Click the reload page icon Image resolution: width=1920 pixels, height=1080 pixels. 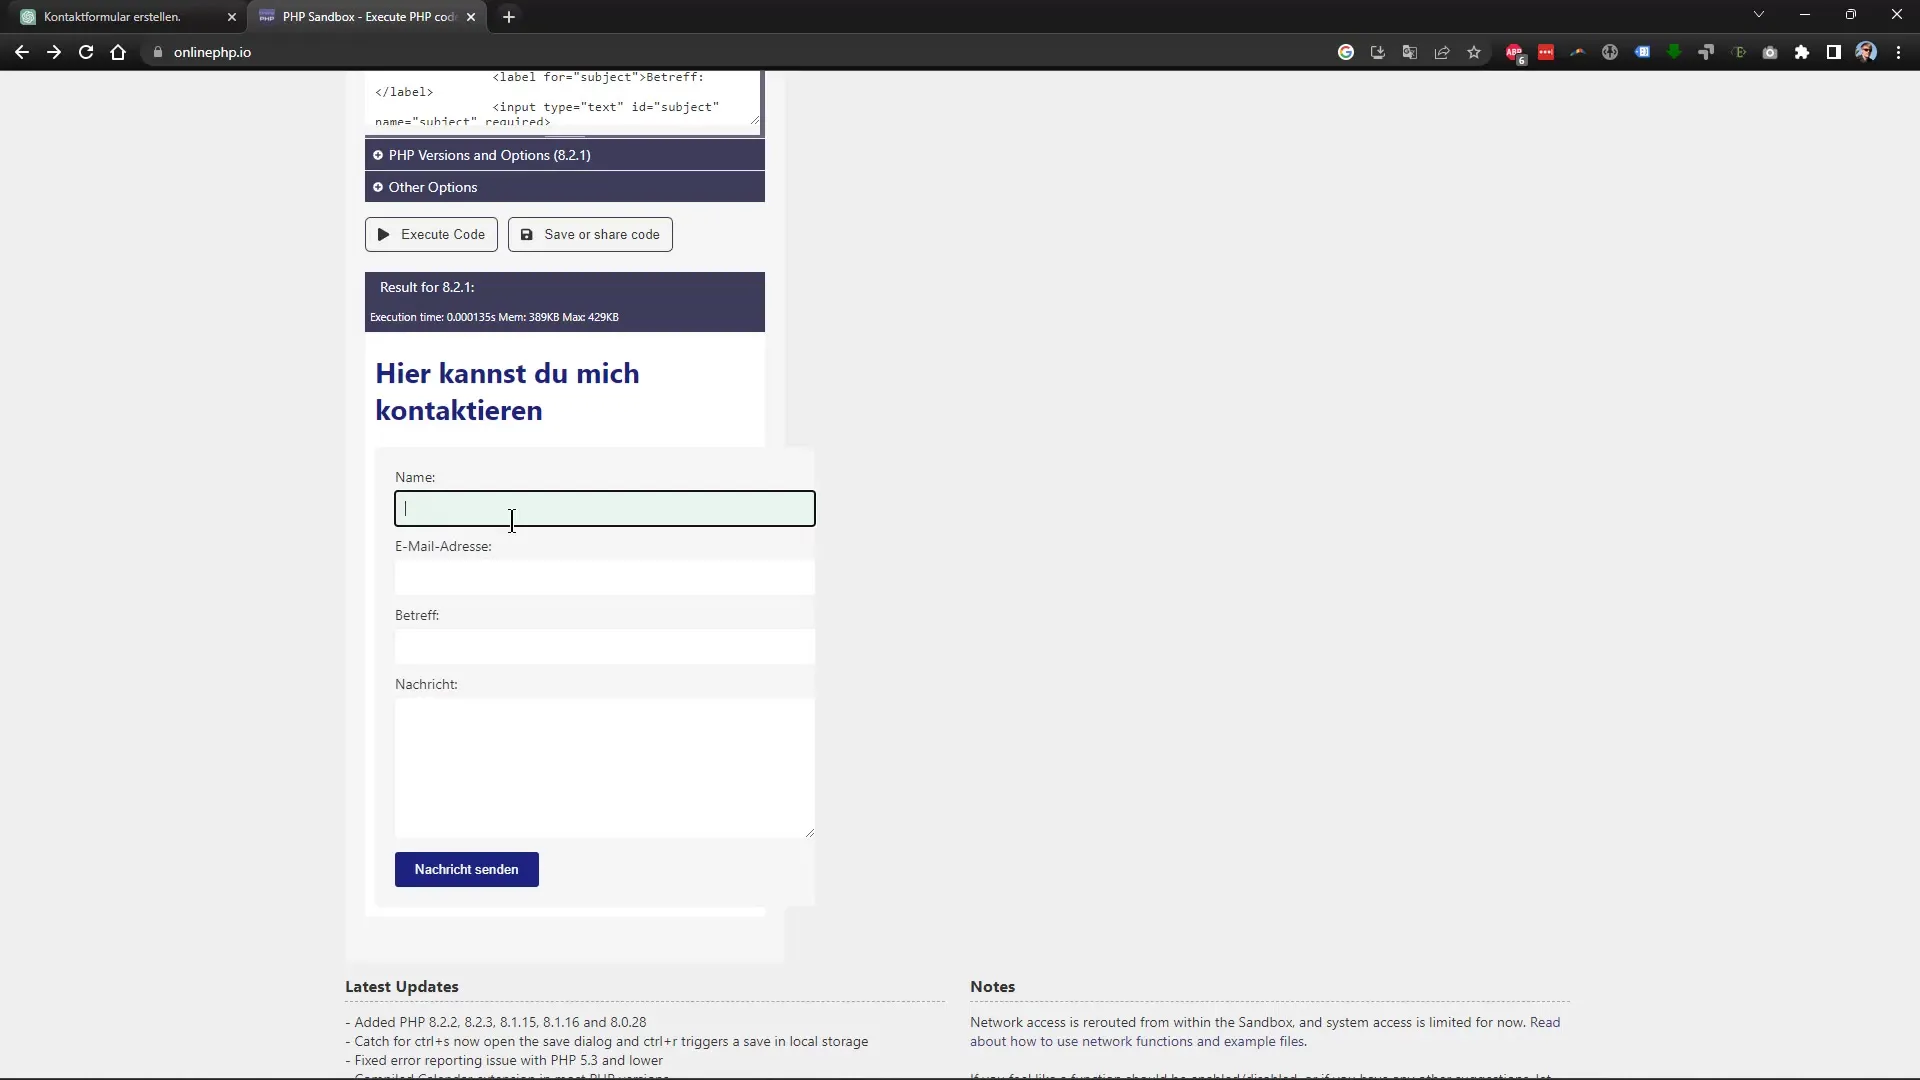pos(84,51)
